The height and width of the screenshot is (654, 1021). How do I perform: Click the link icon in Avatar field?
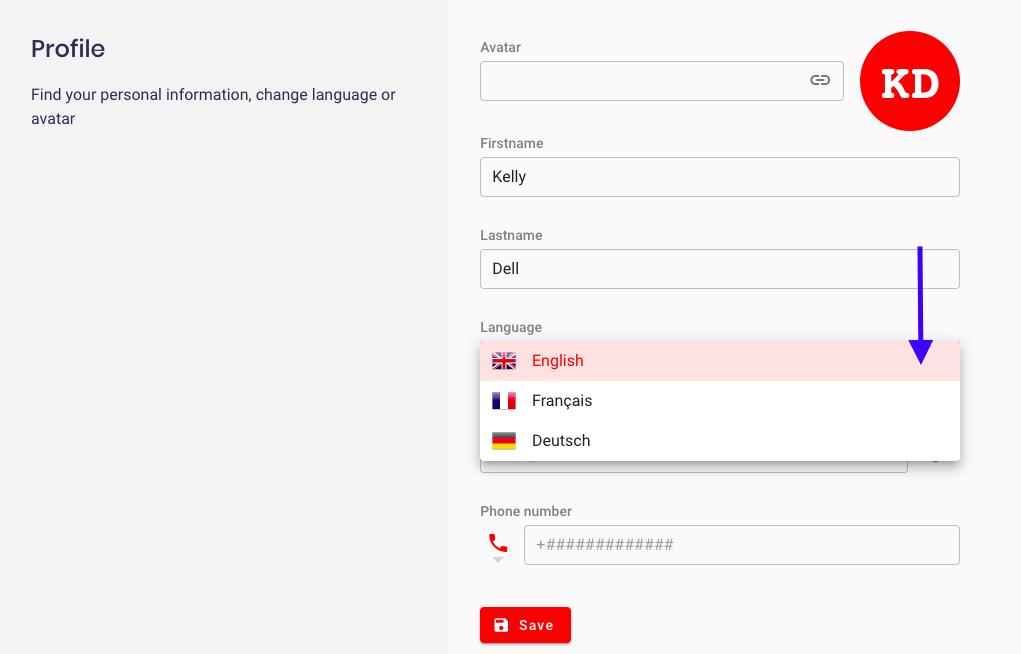coord(820,80)
